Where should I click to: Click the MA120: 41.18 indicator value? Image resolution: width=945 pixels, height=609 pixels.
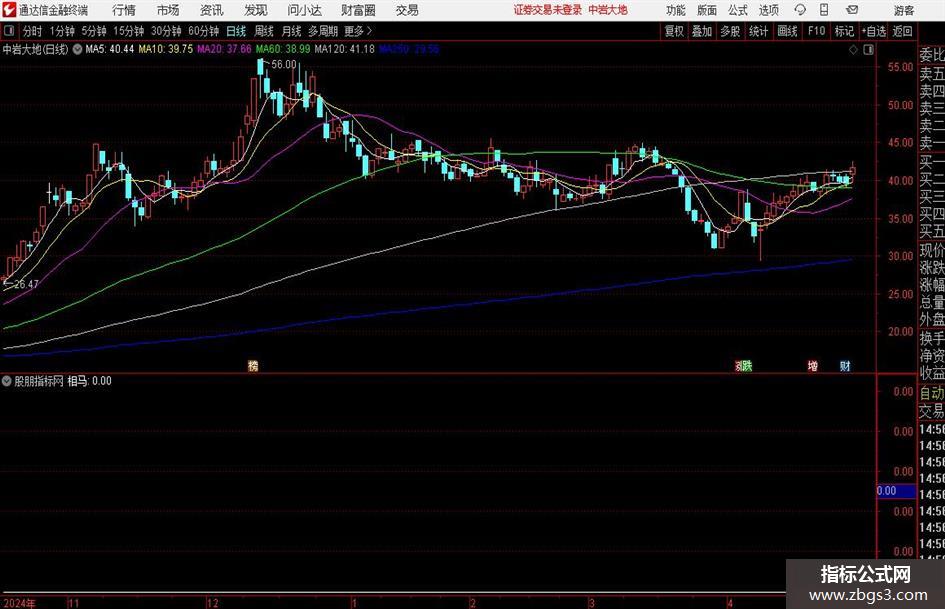point(344,49)
